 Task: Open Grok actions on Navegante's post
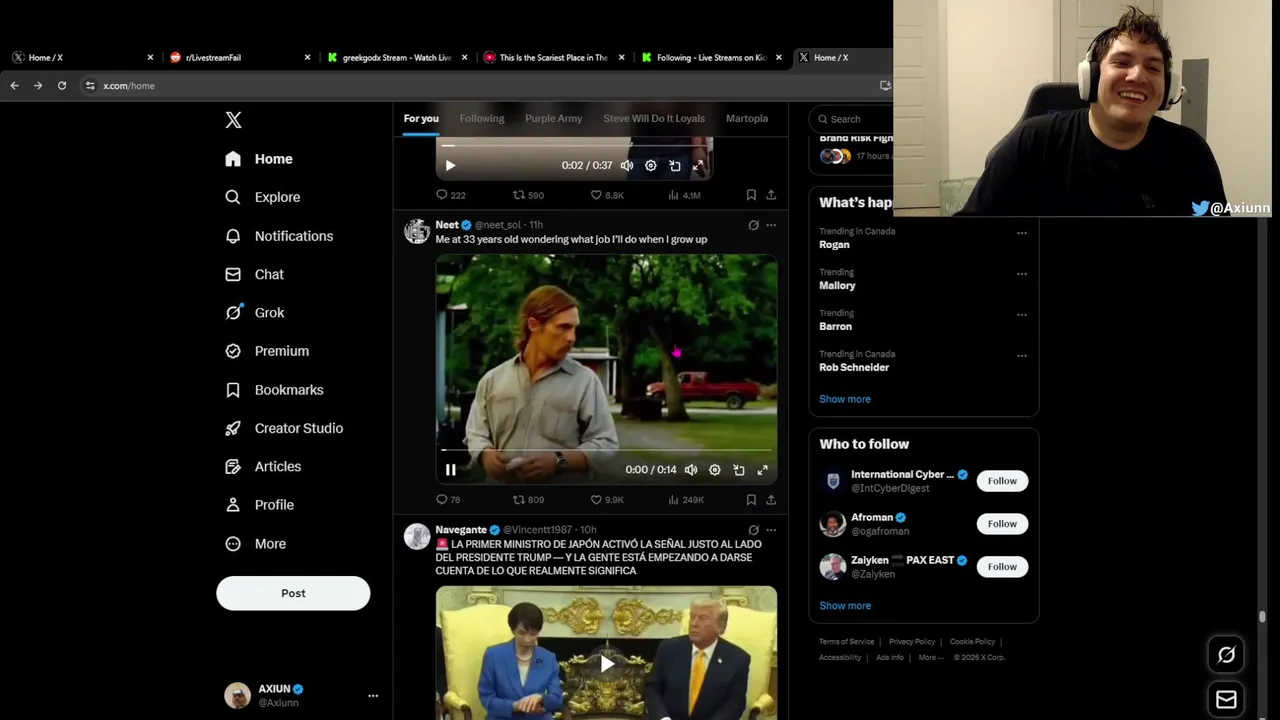click(754, 530)
